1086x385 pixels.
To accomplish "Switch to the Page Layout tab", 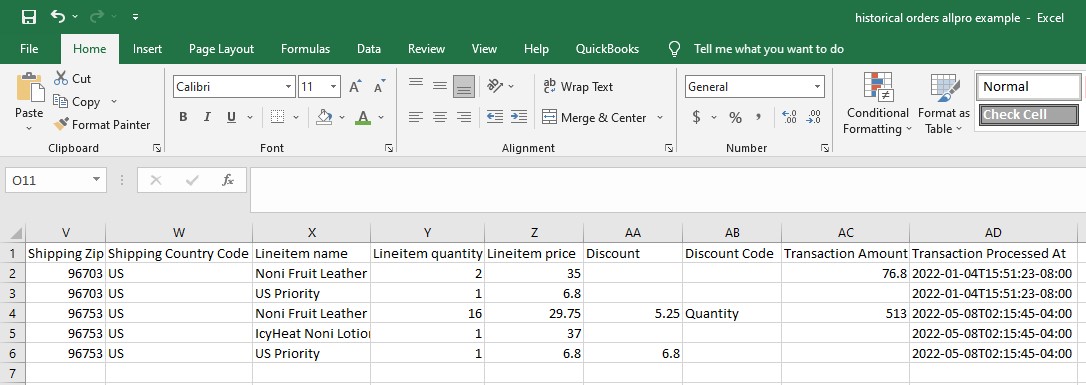I will tap(221, 49).
